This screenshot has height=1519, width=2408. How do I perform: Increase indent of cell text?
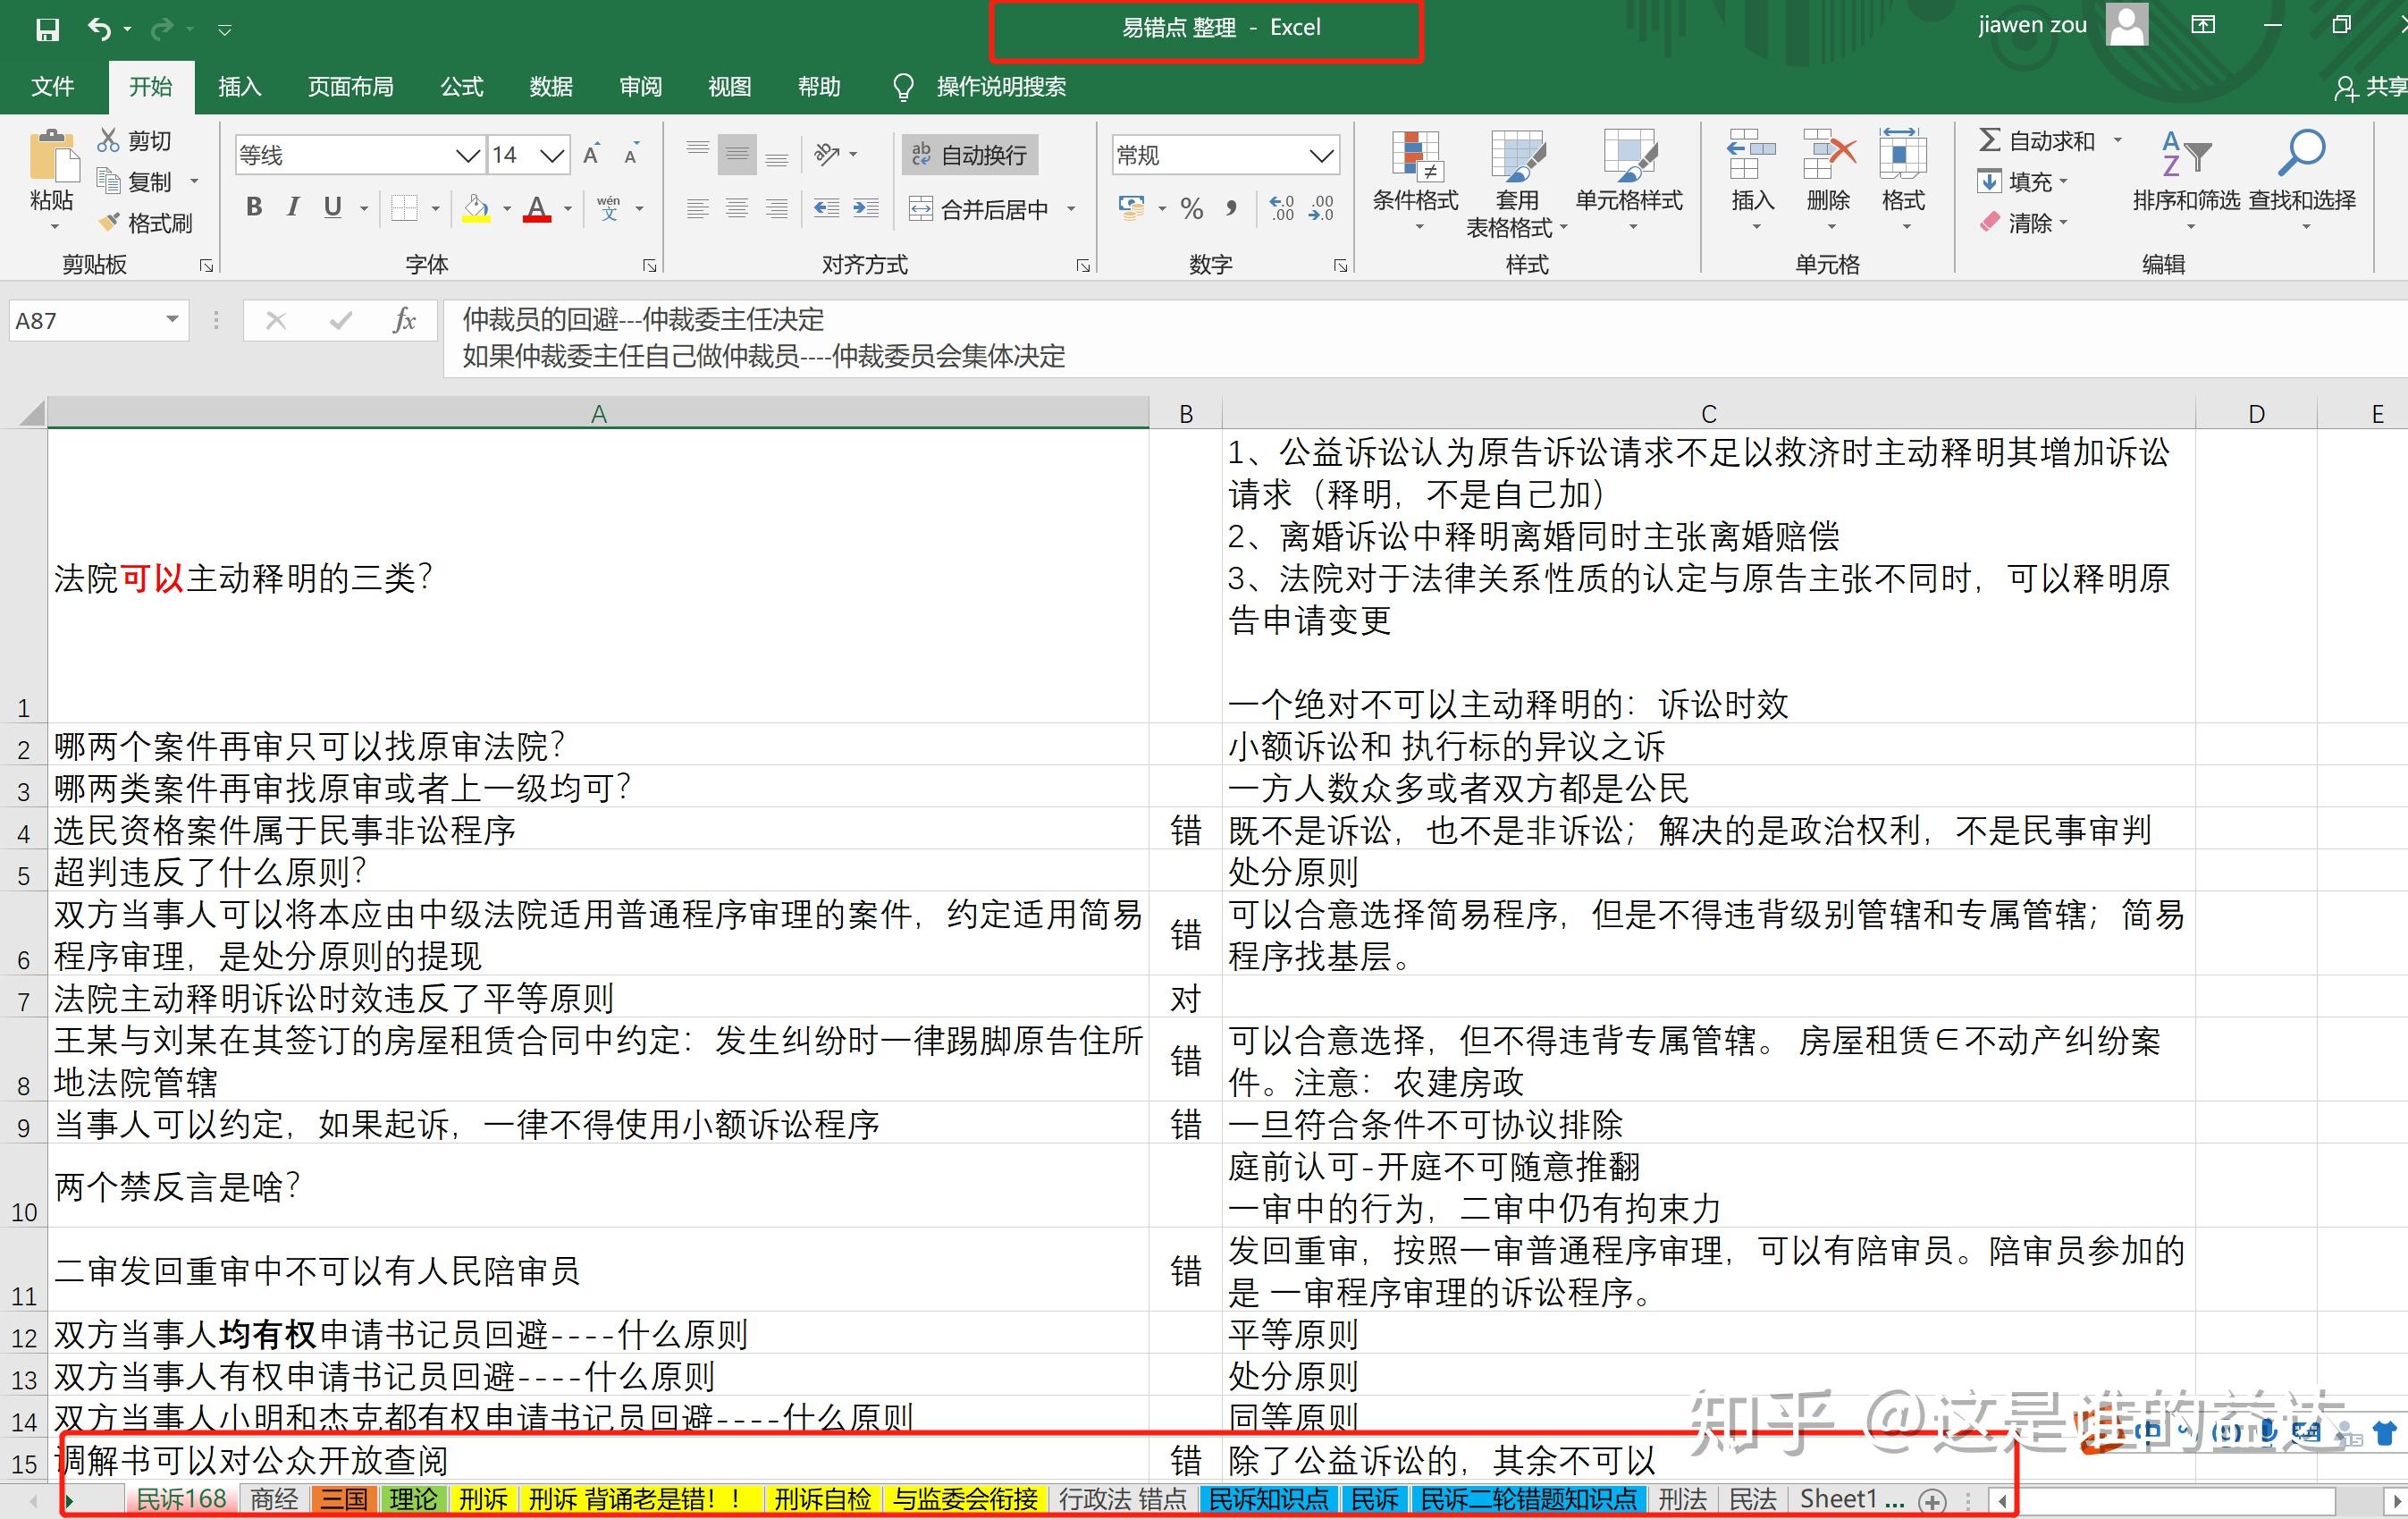click(866, 208)
